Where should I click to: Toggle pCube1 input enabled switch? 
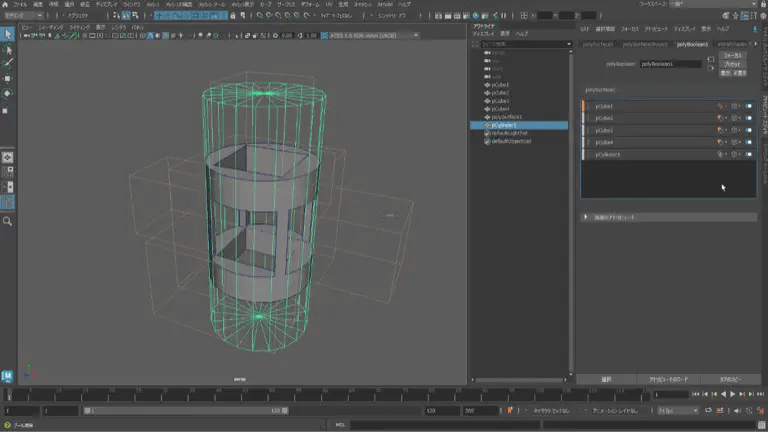[748, 106]
